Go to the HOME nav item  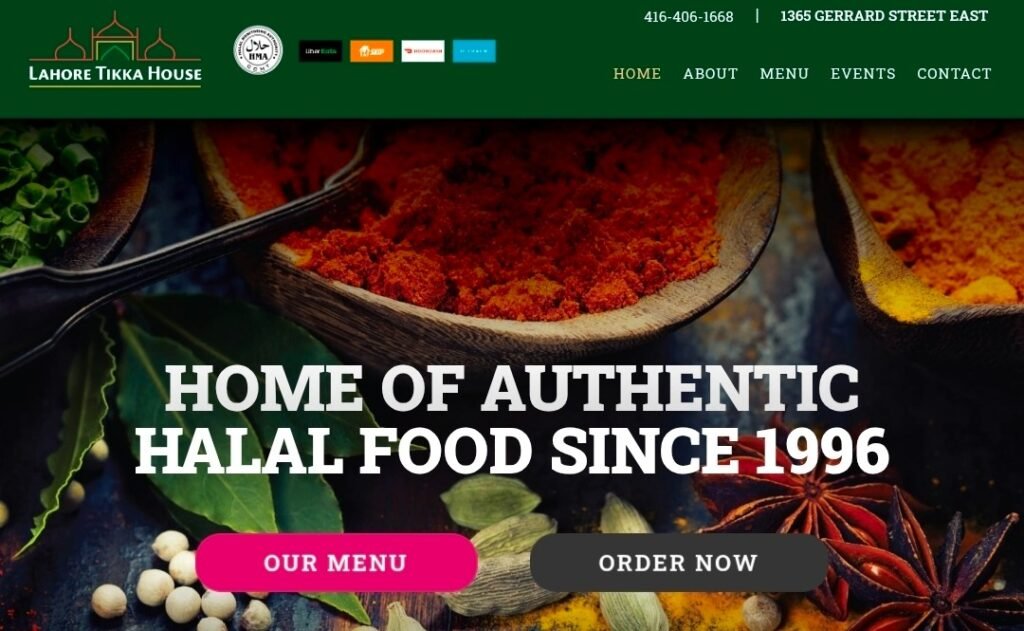pos(637,73)
